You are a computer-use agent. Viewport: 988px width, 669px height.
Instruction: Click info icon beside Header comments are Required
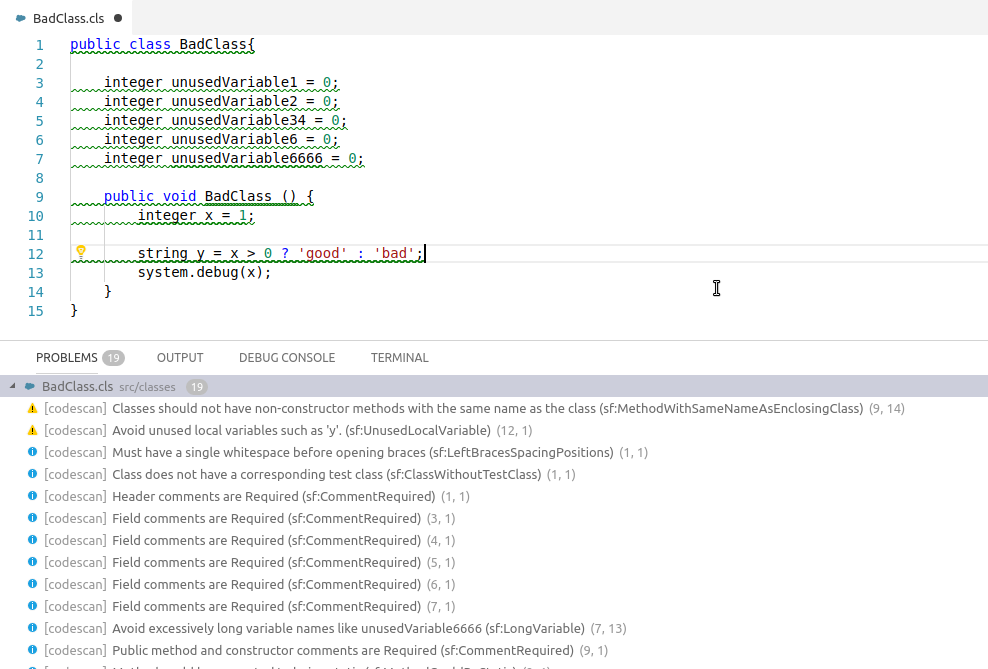(33, 496)
